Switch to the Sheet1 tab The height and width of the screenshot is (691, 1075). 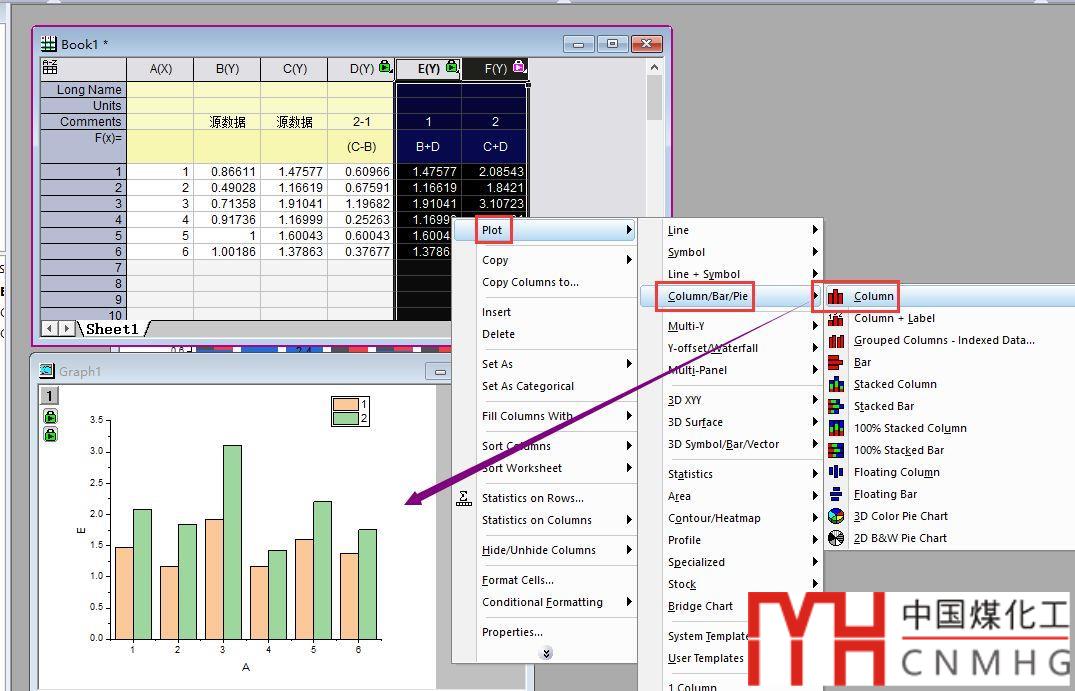pos(112,329)
